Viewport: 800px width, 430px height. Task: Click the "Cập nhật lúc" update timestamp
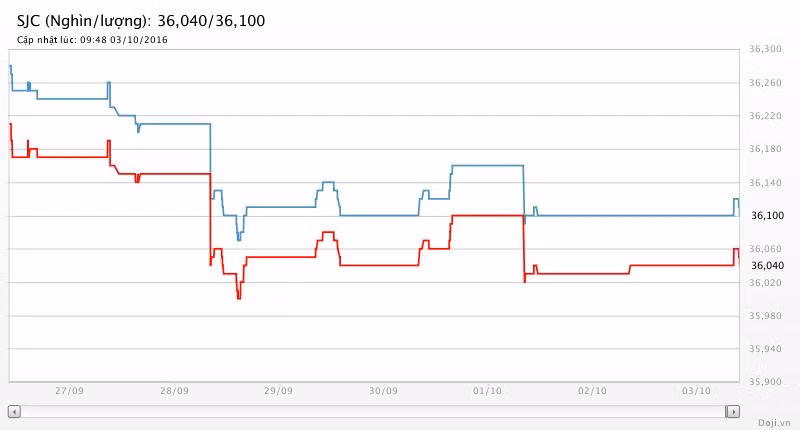pos(92,40)
